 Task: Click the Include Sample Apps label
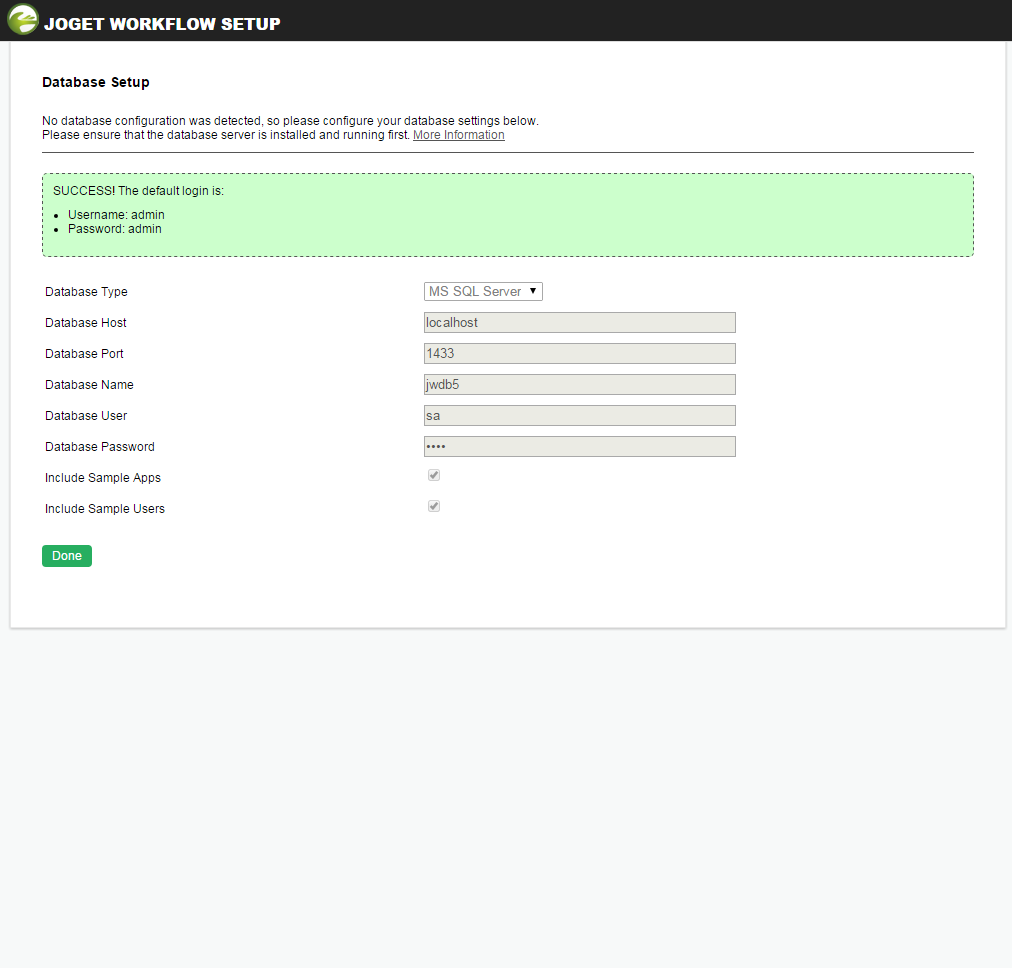coord(103,478)
